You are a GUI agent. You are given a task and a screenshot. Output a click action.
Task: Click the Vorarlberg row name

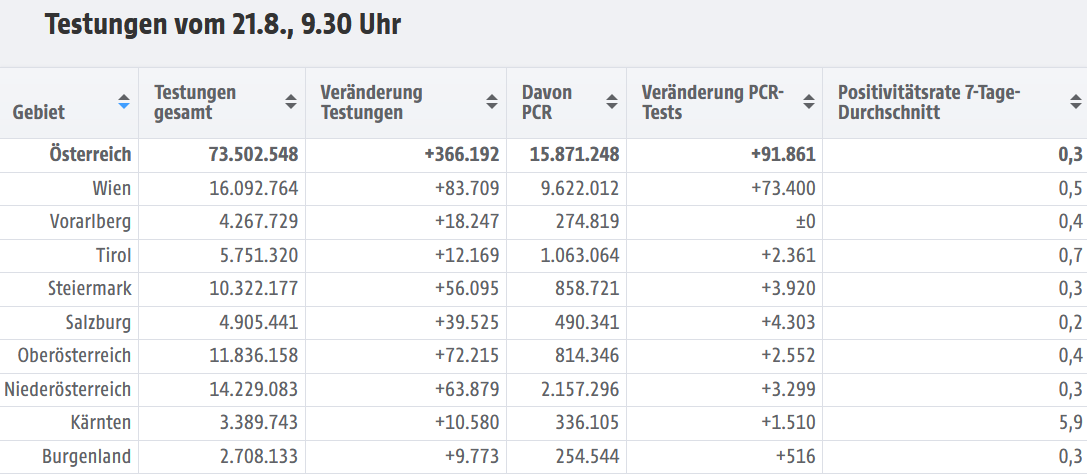(x=91, y=222)
